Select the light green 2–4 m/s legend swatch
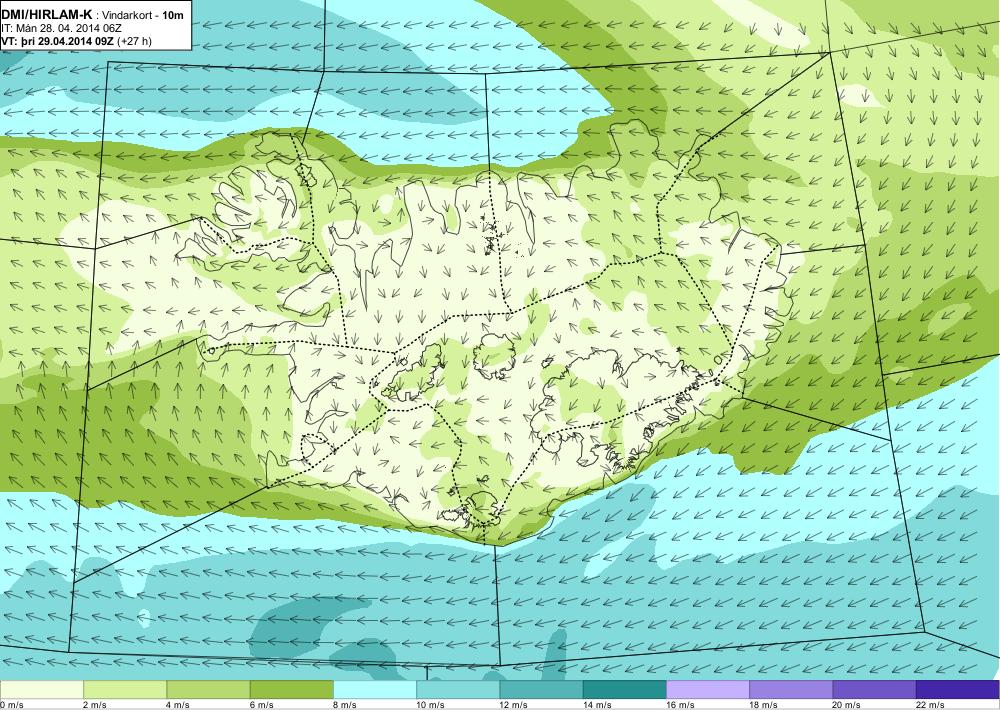Image resolution: width=1000 pixels, height=710 pixels. click(125, 690)
